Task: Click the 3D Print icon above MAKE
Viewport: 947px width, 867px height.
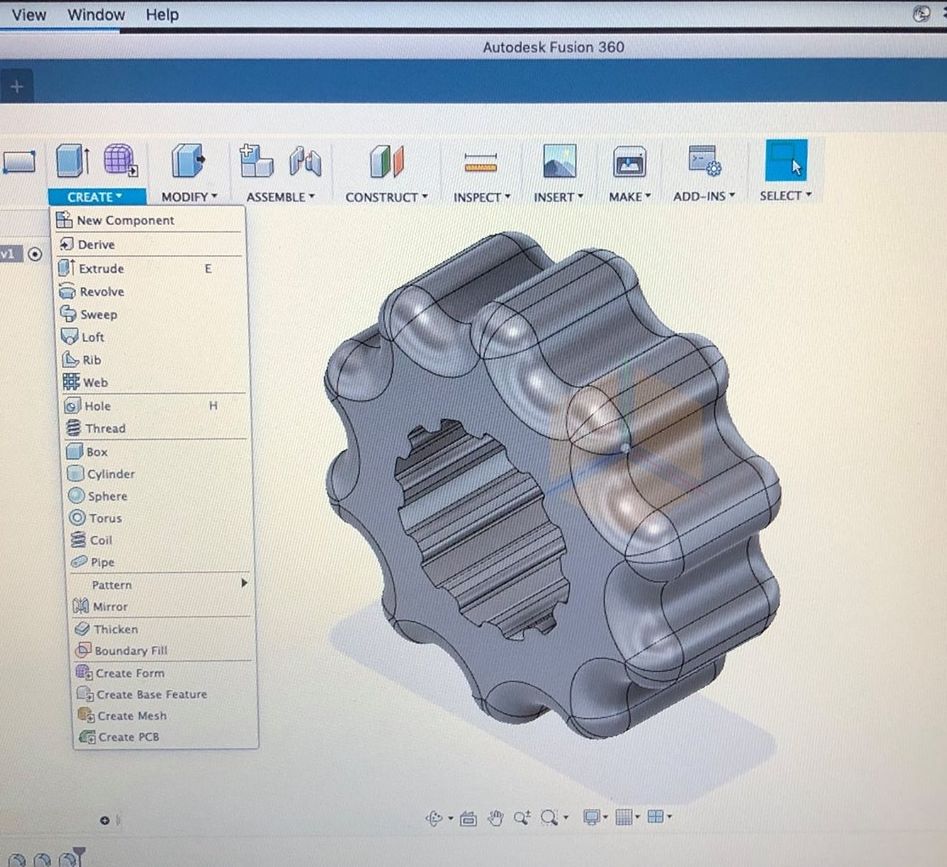Action: point(629,161)
